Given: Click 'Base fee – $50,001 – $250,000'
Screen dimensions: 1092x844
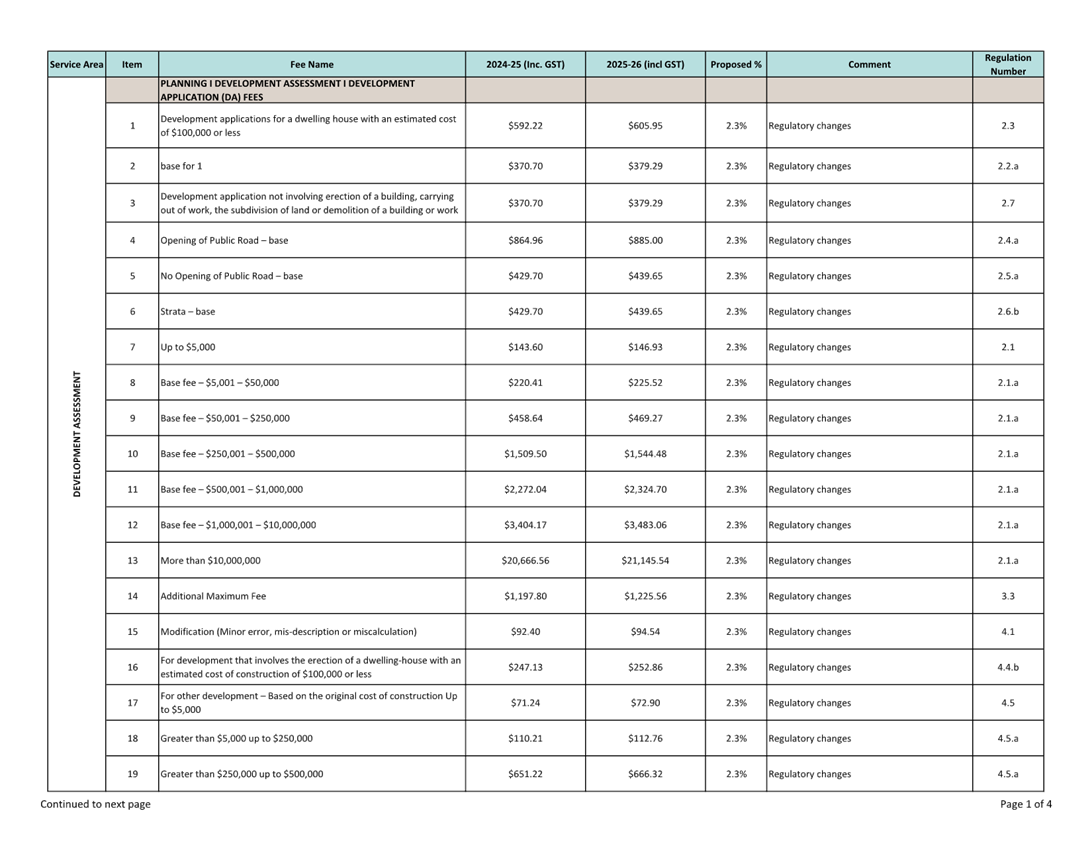Looking at the screenshot, I should click(x=225, y=418).
